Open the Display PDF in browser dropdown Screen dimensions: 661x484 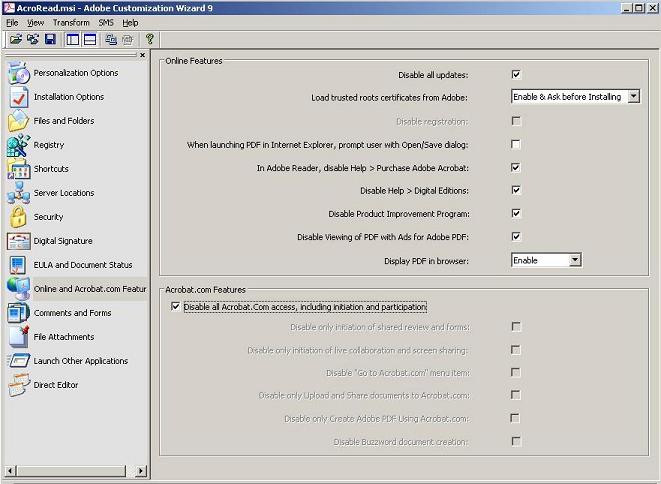pos(574,260)
